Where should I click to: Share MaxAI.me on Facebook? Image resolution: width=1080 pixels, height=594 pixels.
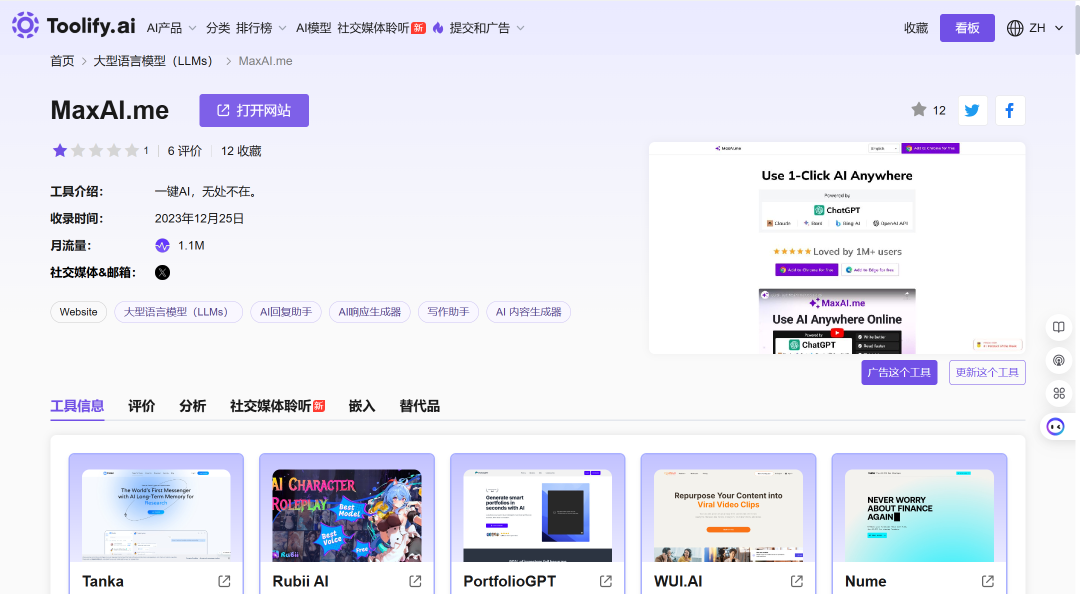coord(1010,110)
